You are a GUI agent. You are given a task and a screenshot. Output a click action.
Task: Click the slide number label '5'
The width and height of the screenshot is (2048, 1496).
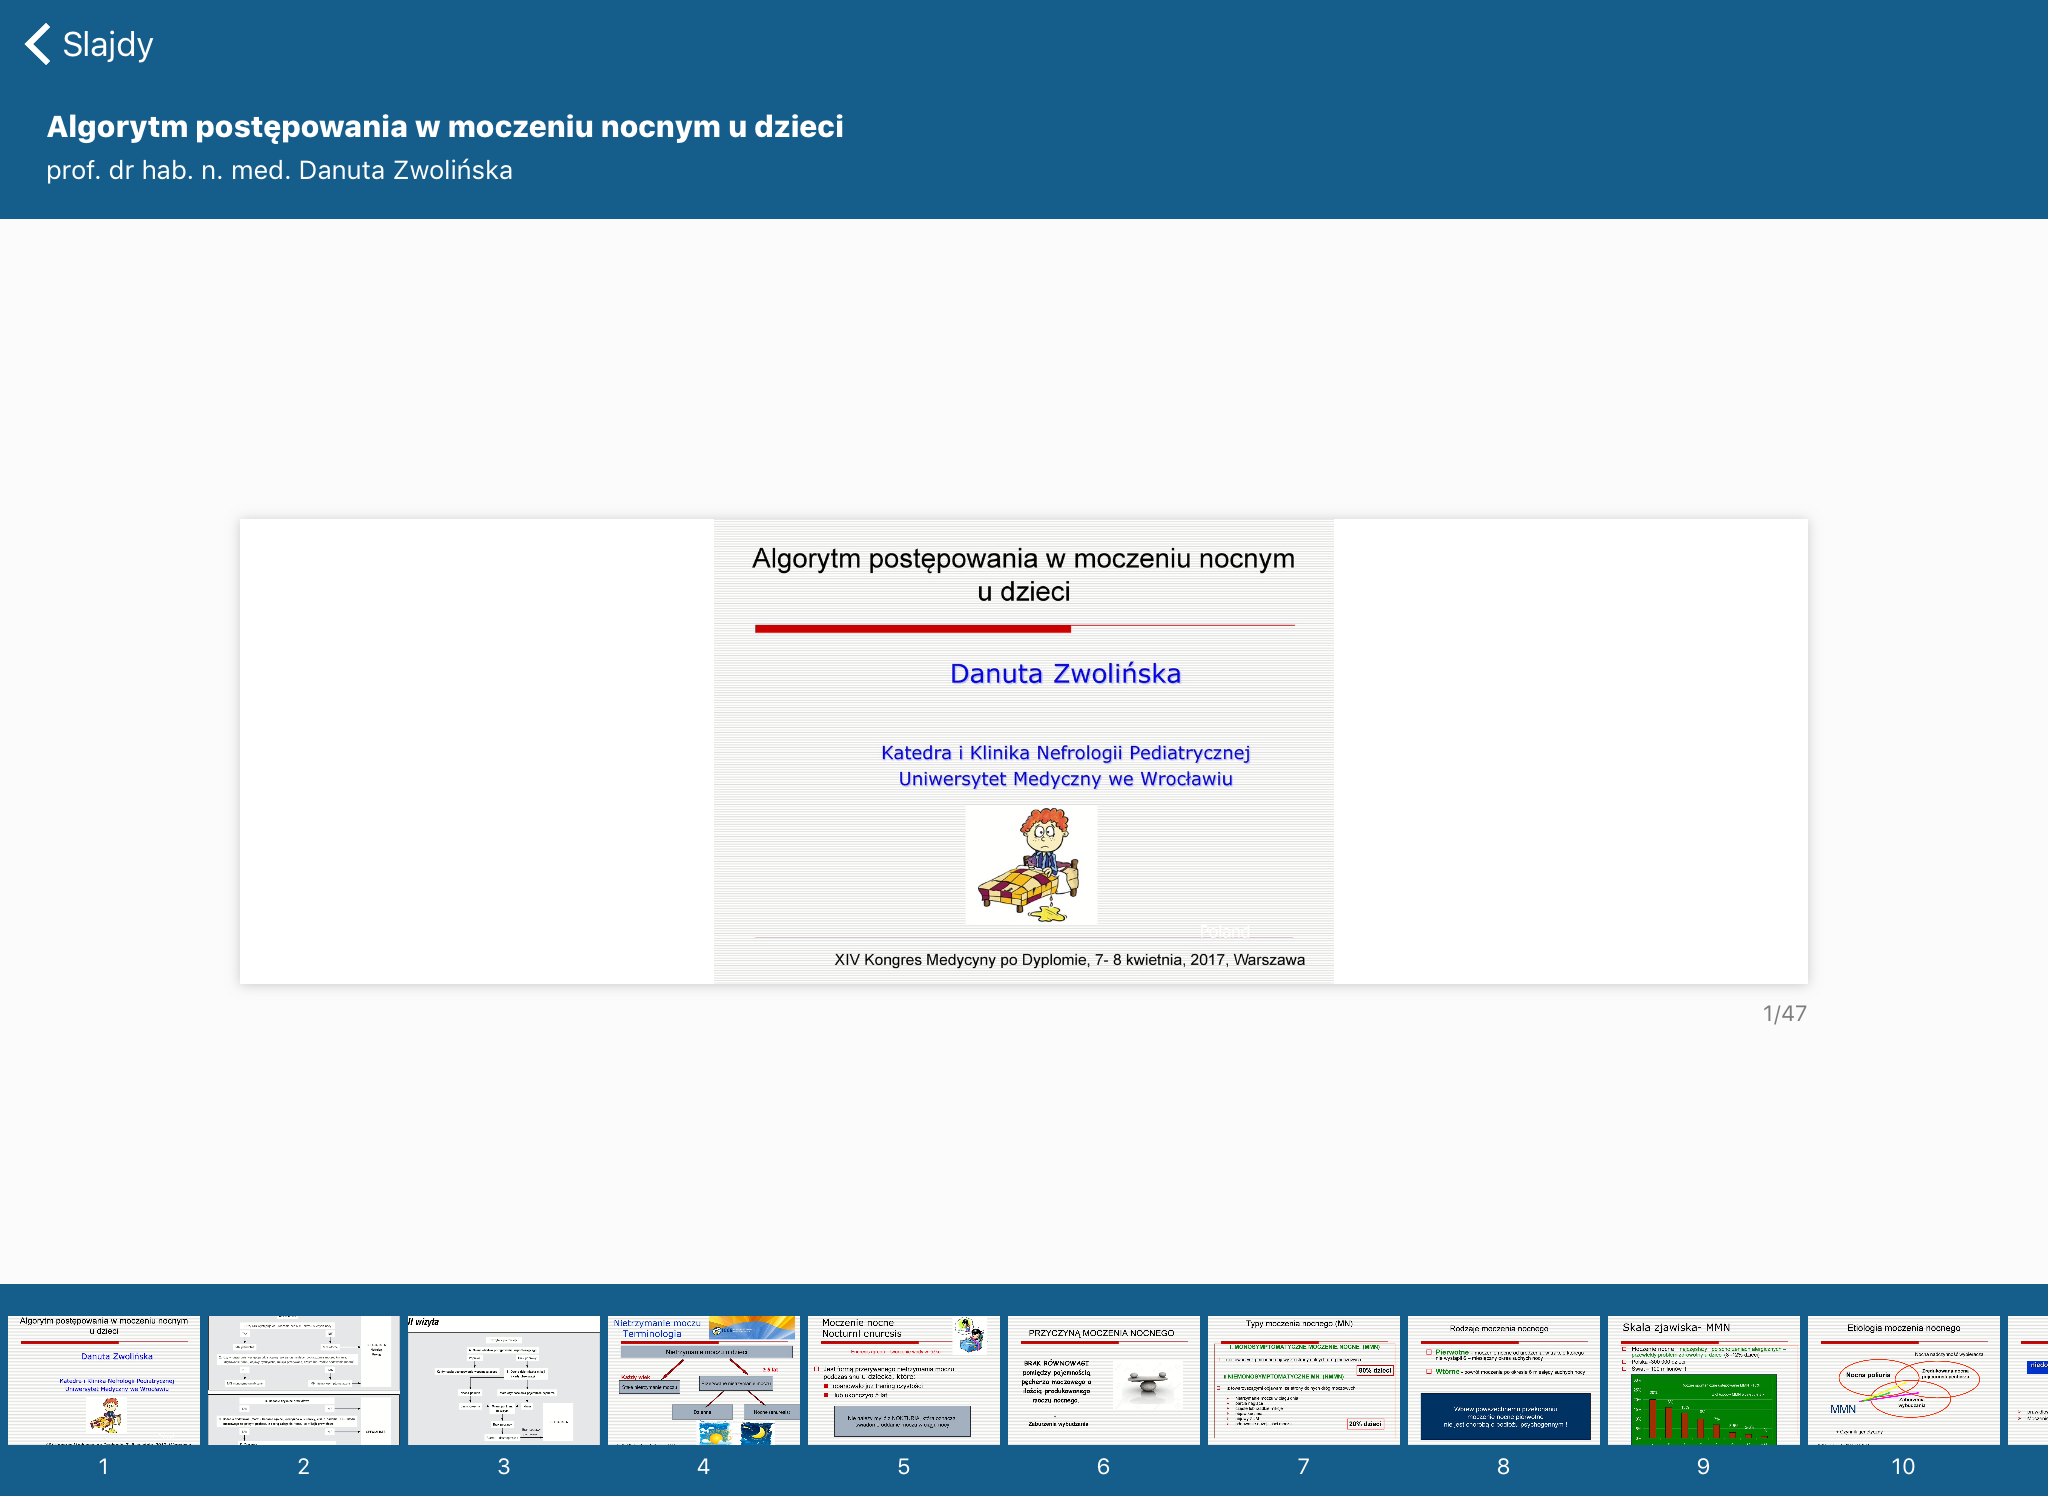[903, 1465]
